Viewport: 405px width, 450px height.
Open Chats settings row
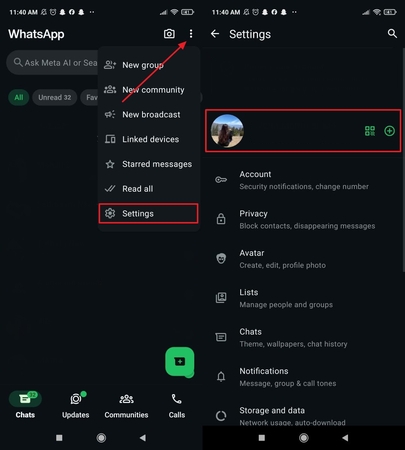pyautogui.click(x=303, y=338)
